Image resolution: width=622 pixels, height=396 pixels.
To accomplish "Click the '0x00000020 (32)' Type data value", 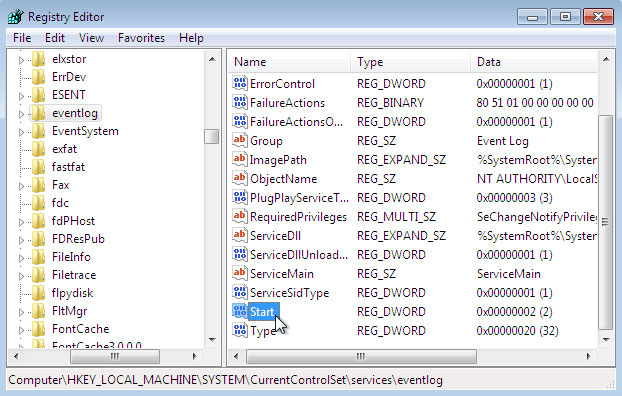I will [517, 331].
